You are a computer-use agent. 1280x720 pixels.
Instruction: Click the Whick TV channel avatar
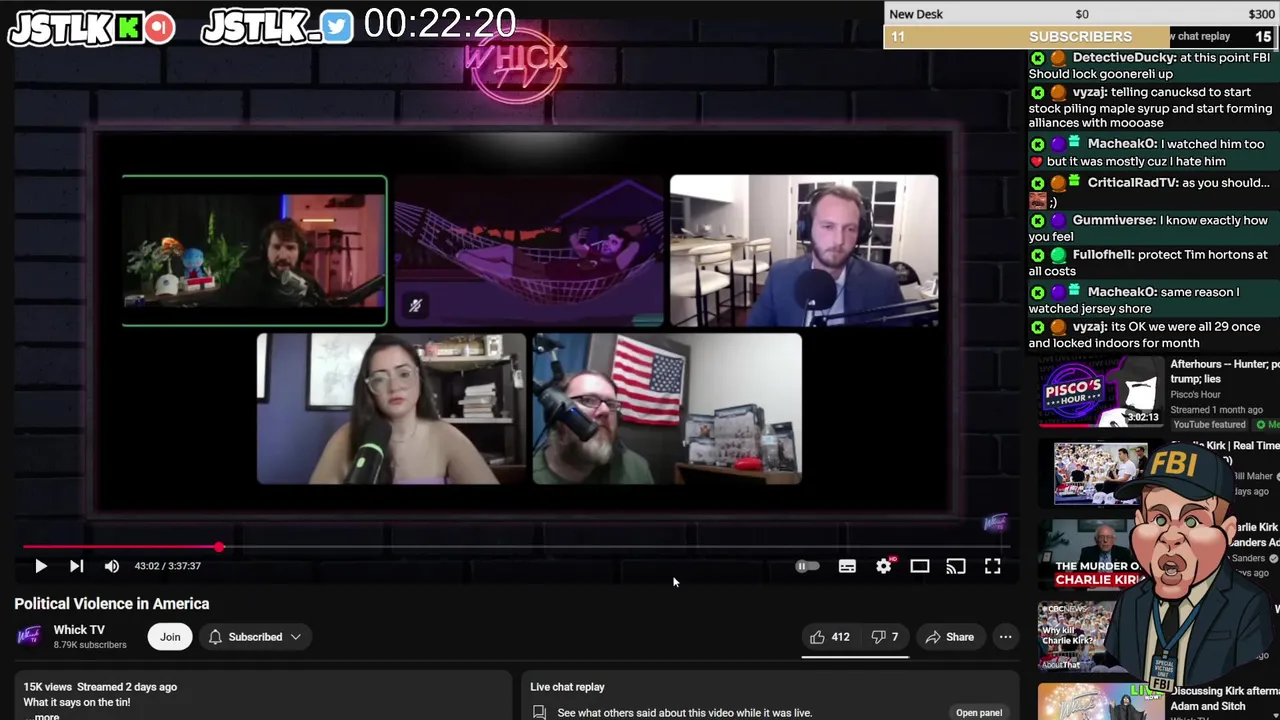point(30,636)
